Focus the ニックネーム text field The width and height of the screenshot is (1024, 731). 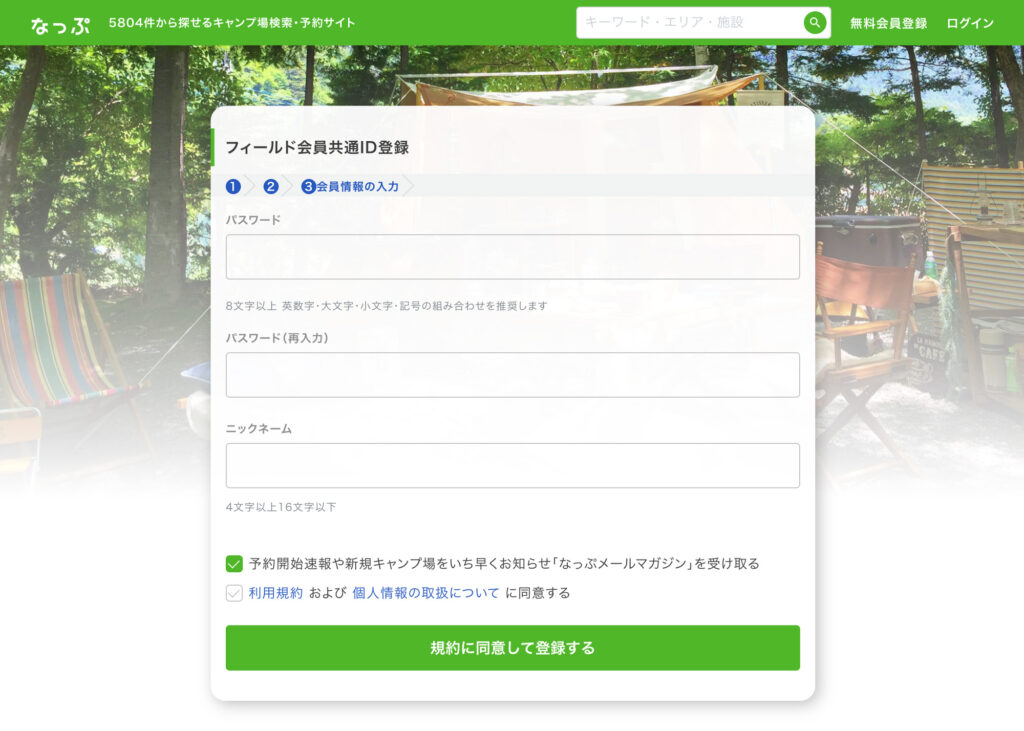pyautogui.click(x=512, y=466)
